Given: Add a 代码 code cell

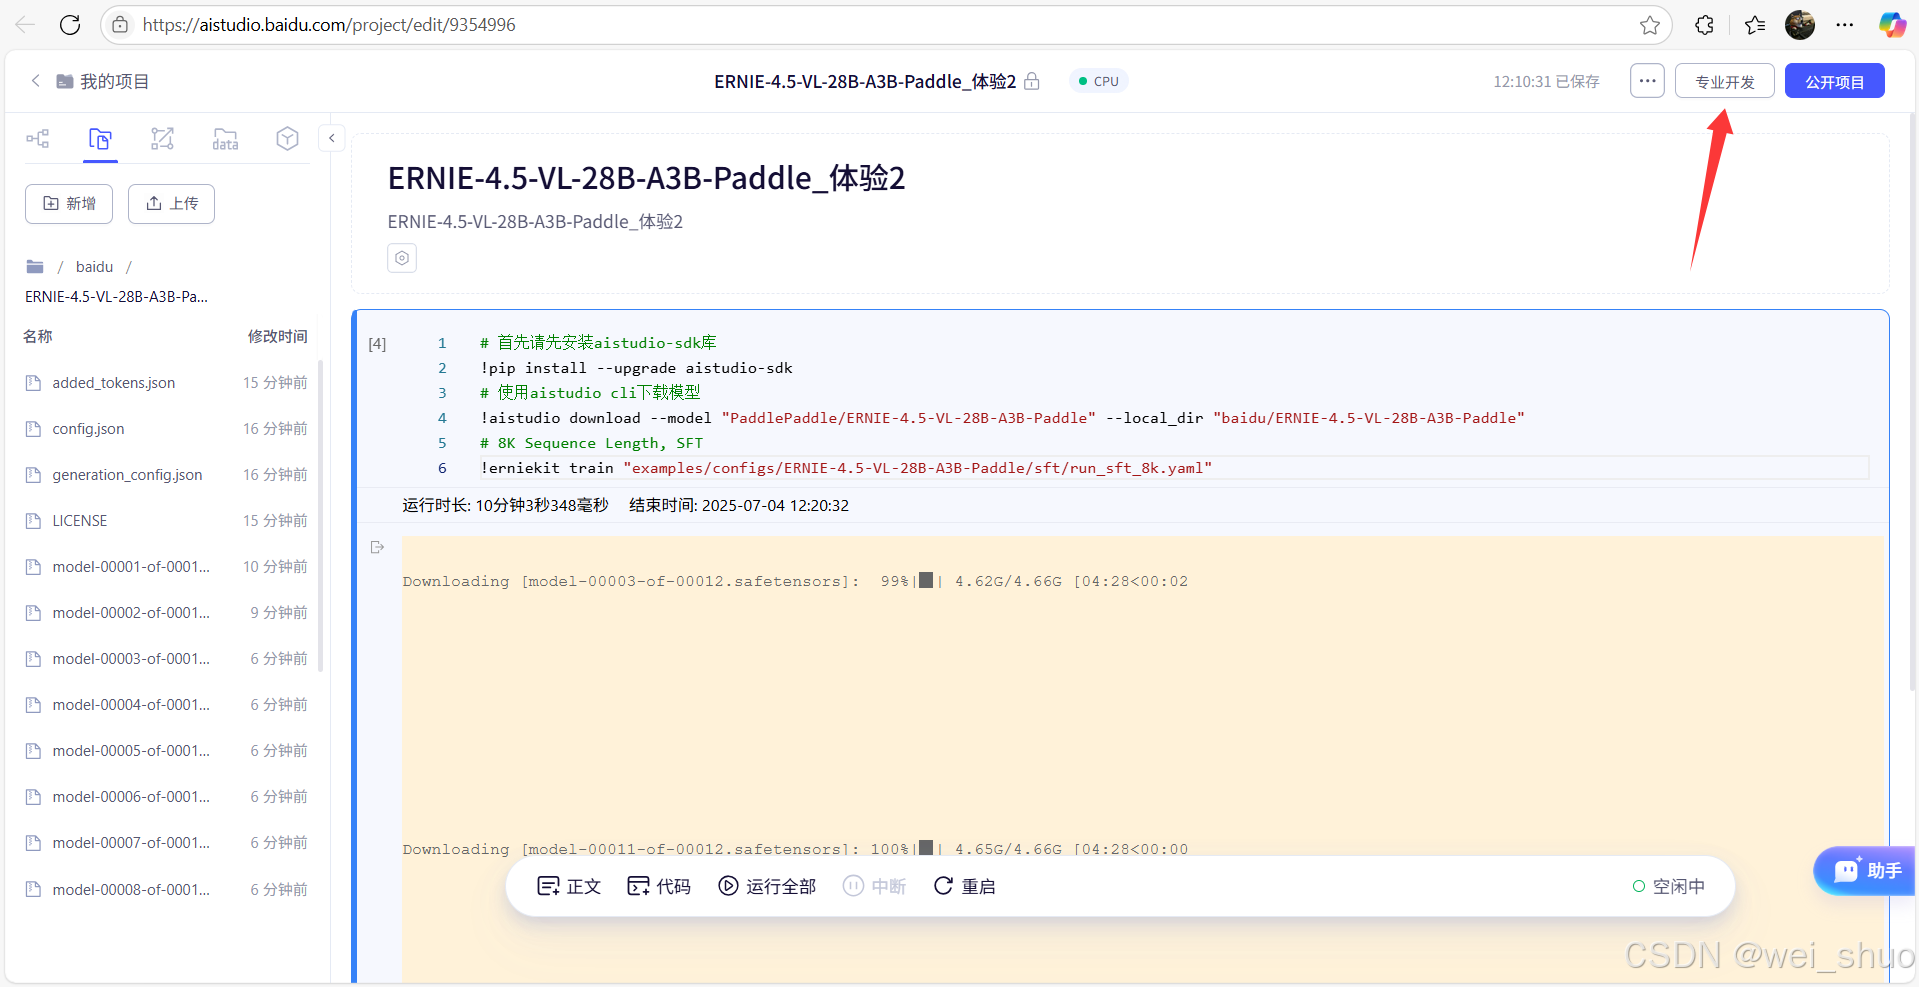Looking at the screenshot, I should pos(659,886).
